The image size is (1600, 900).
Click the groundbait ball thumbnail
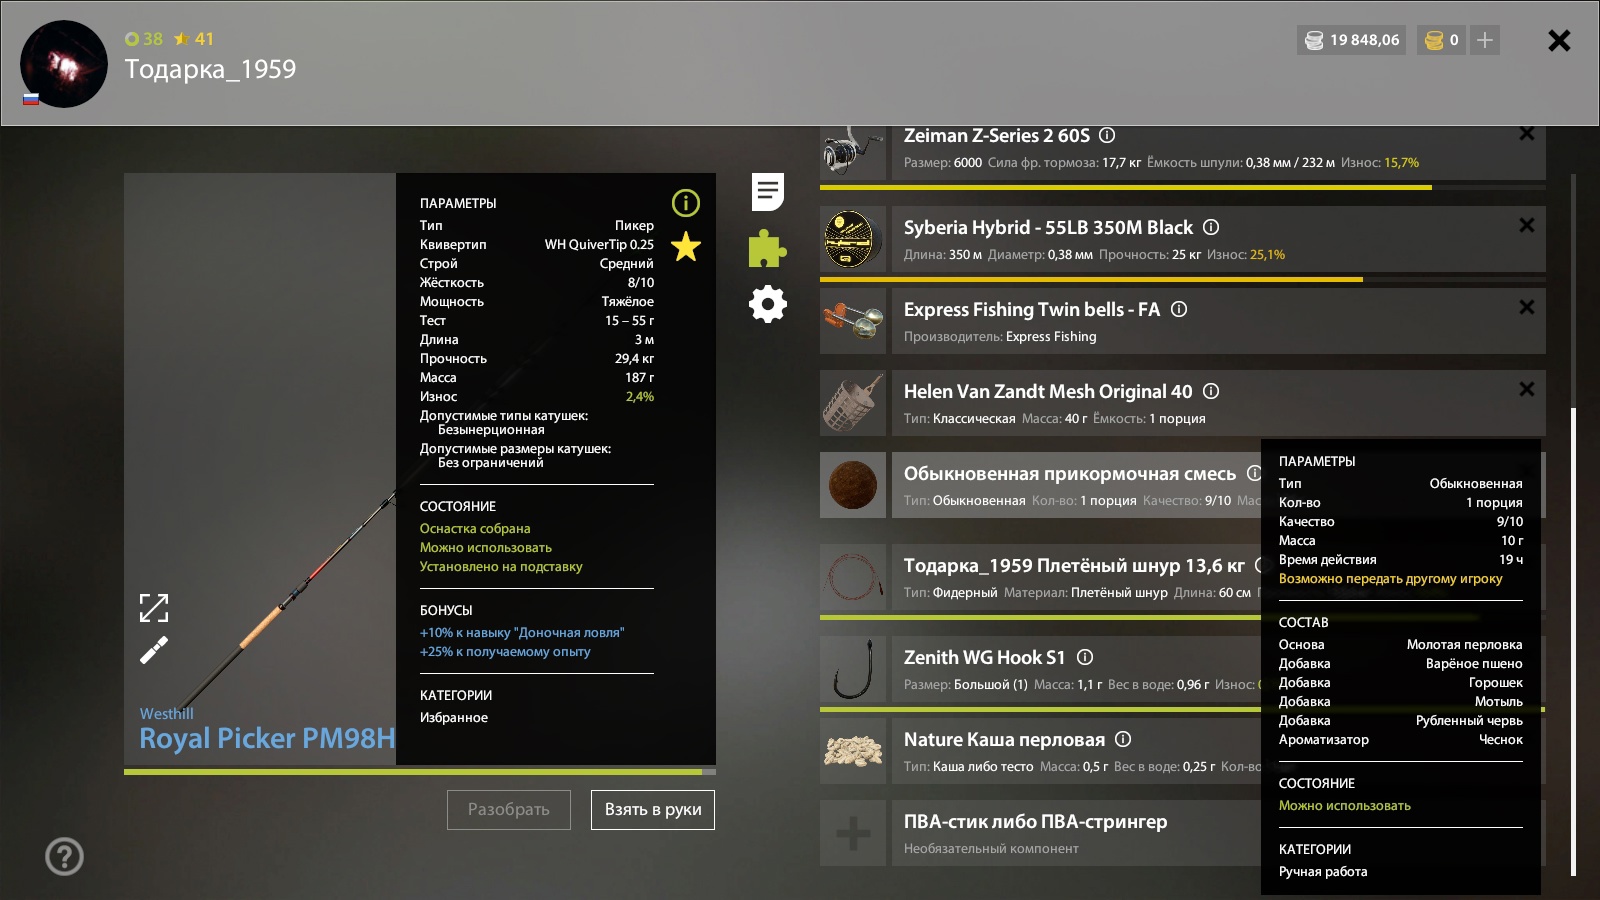(853, 485)
